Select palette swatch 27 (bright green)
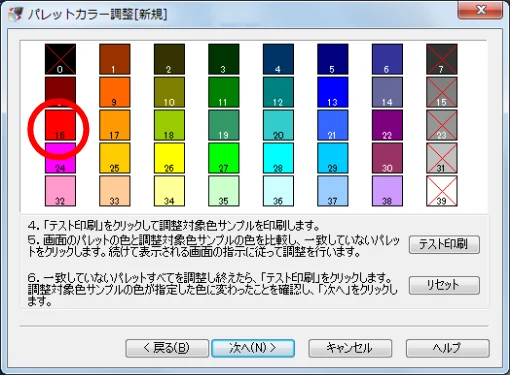This screenshot has height=376, width=511. click(x=224, y=158)
